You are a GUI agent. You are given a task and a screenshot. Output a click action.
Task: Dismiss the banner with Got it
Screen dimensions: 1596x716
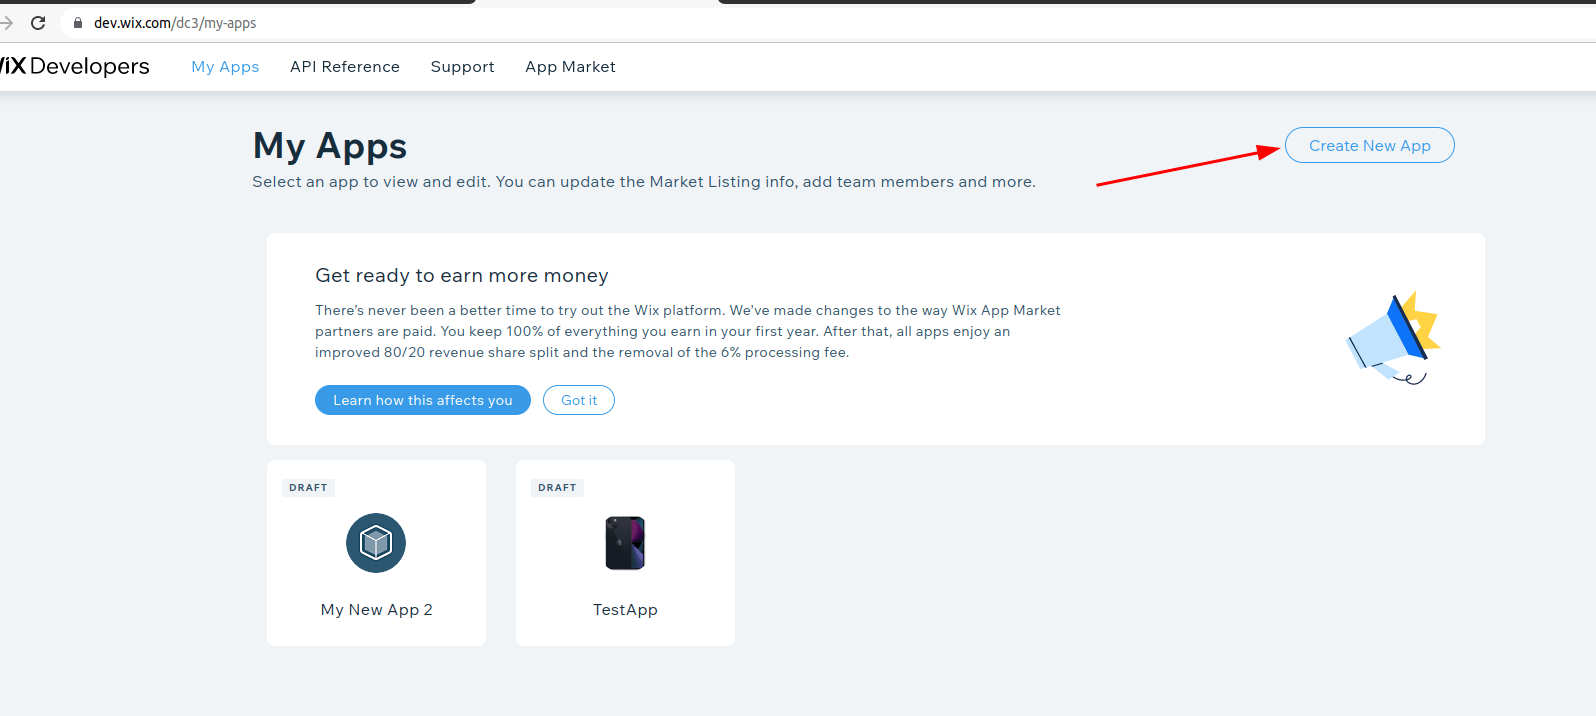click(578, 400)
